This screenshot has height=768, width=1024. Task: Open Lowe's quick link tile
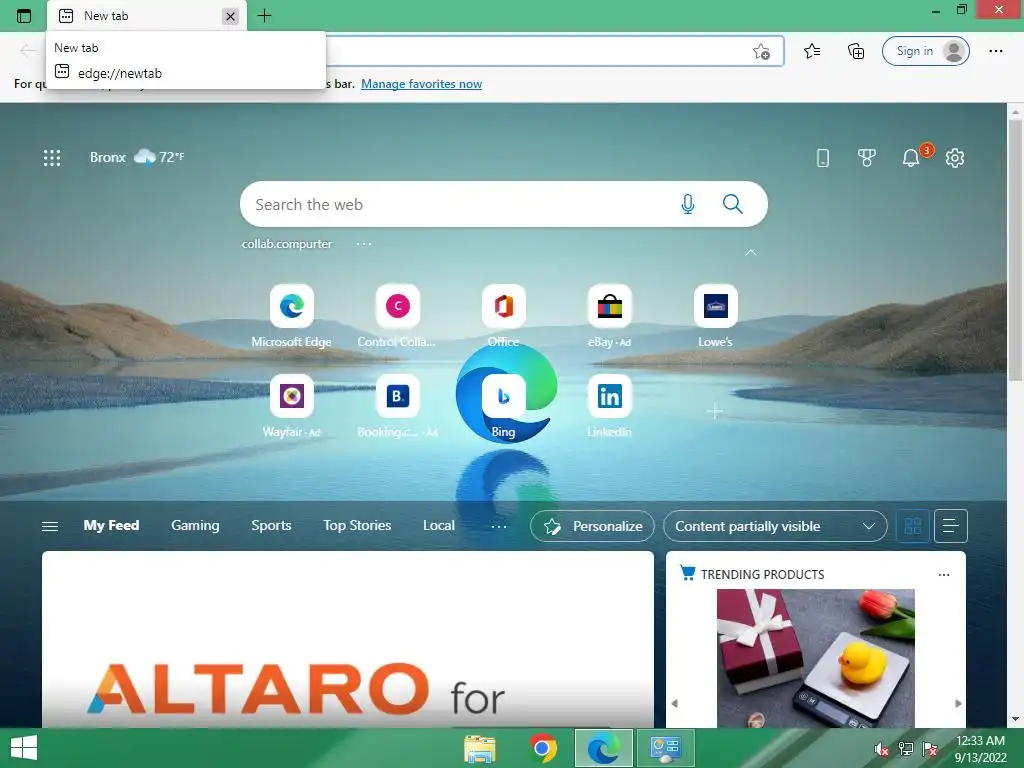(x=715, y=316)
